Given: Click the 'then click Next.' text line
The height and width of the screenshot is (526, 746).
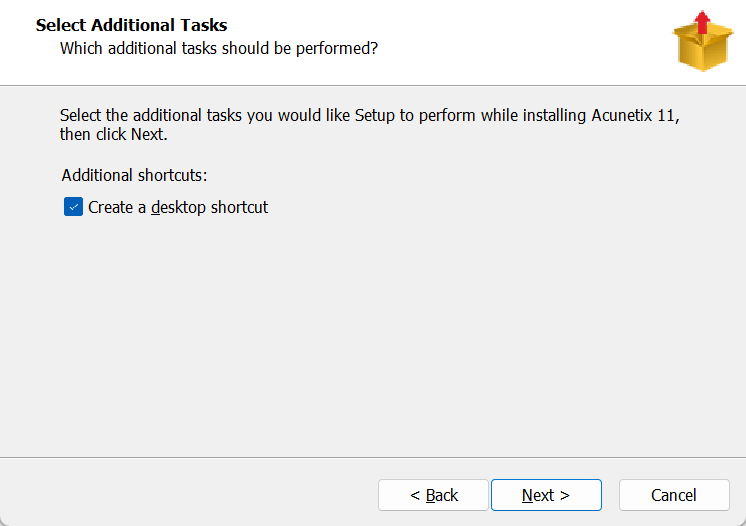Looking at the screenshot, I should click(114, 134).
